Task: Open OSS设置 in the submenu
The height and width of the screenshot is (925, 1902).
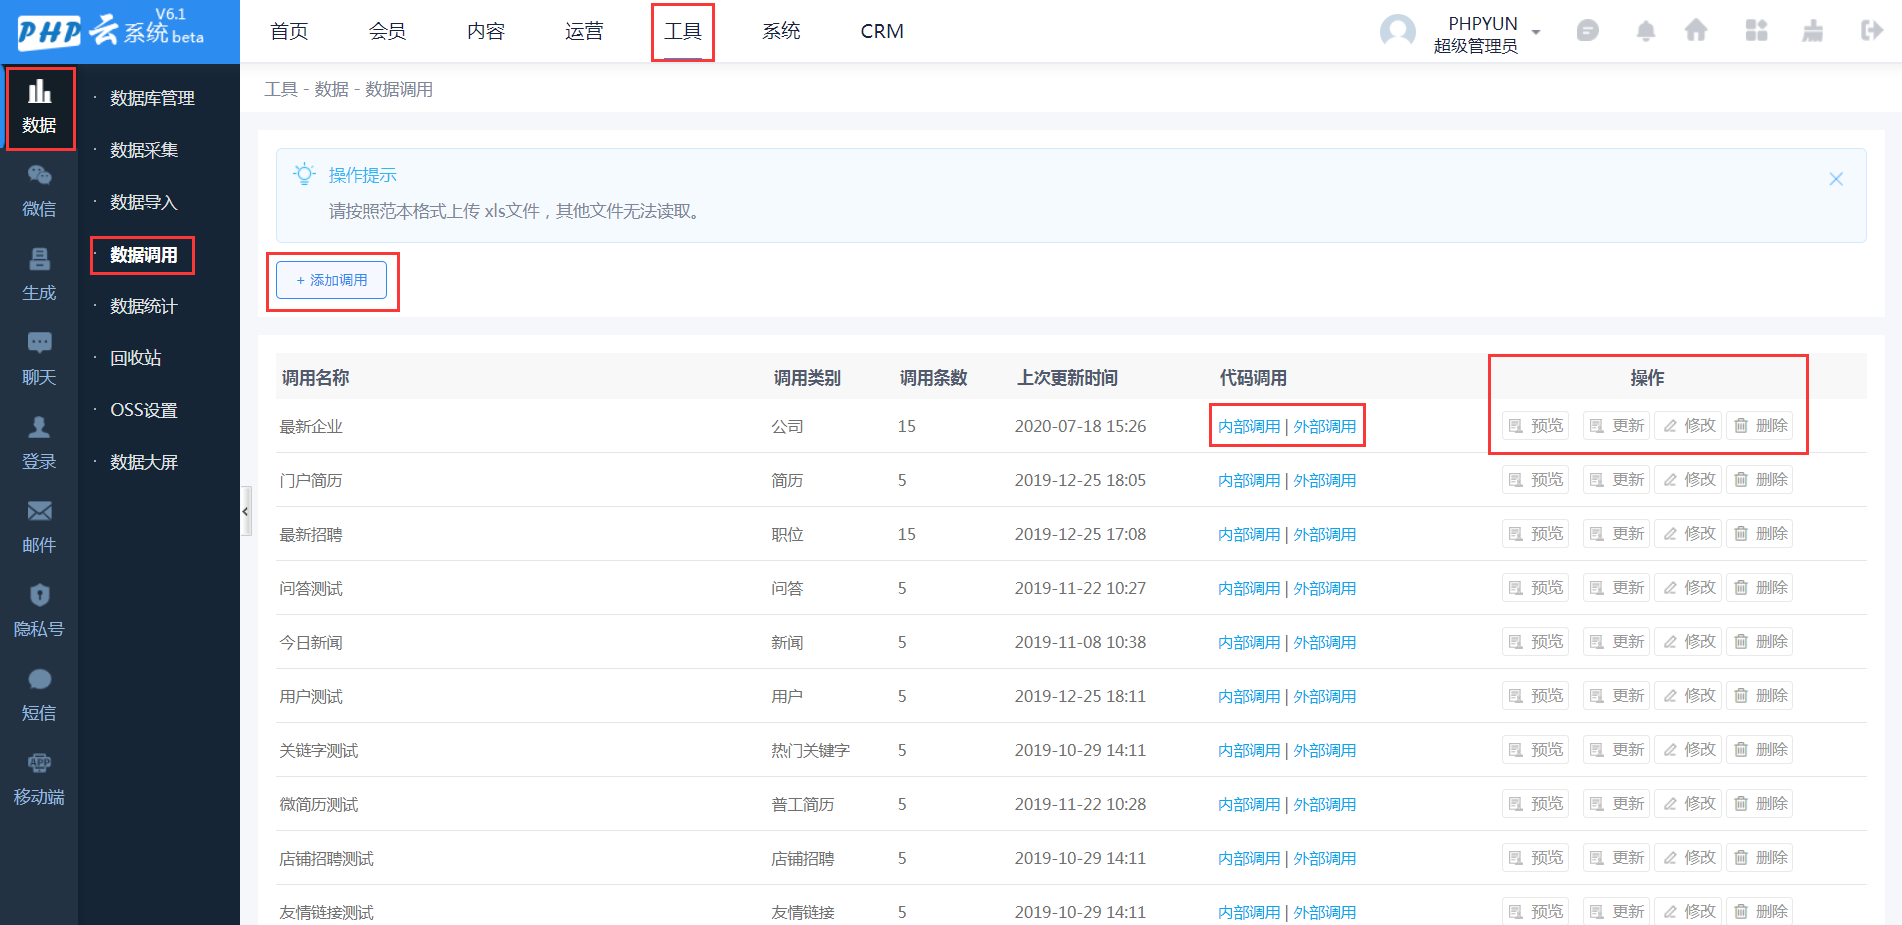Action: click(144, 410)
